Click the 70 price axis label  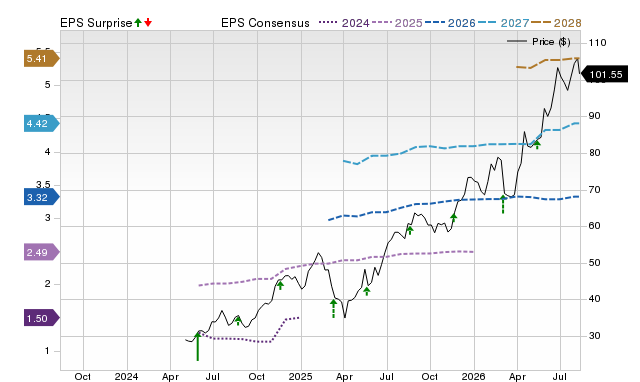[x=594, y=190]
